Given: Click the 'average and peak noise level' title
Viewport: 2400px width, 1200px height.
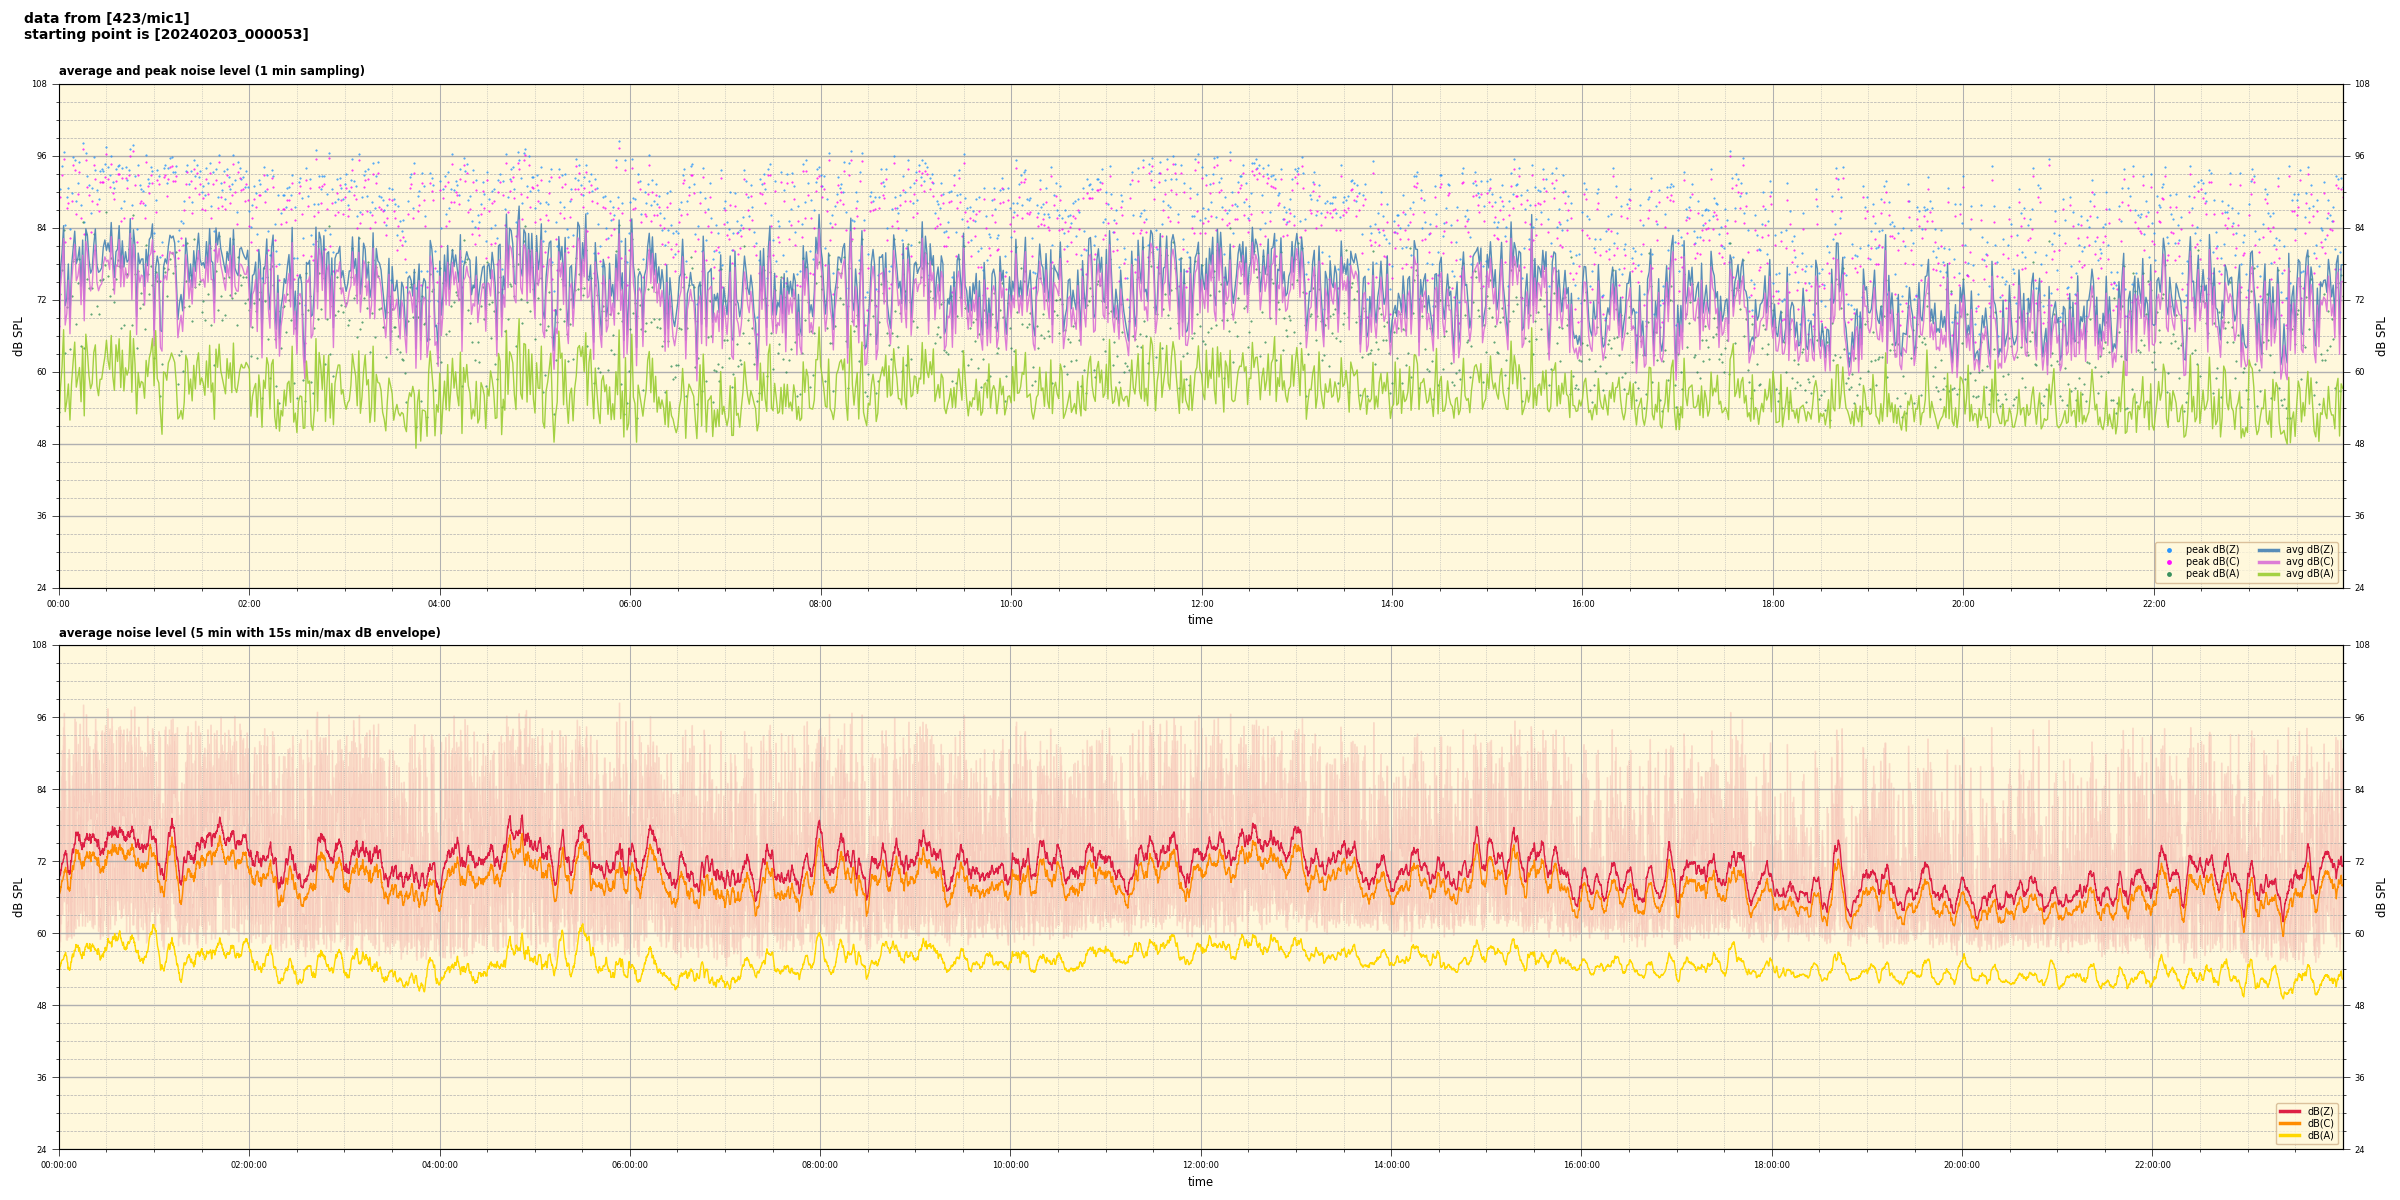Looking at the screenshot, I should tap(211, 71).
